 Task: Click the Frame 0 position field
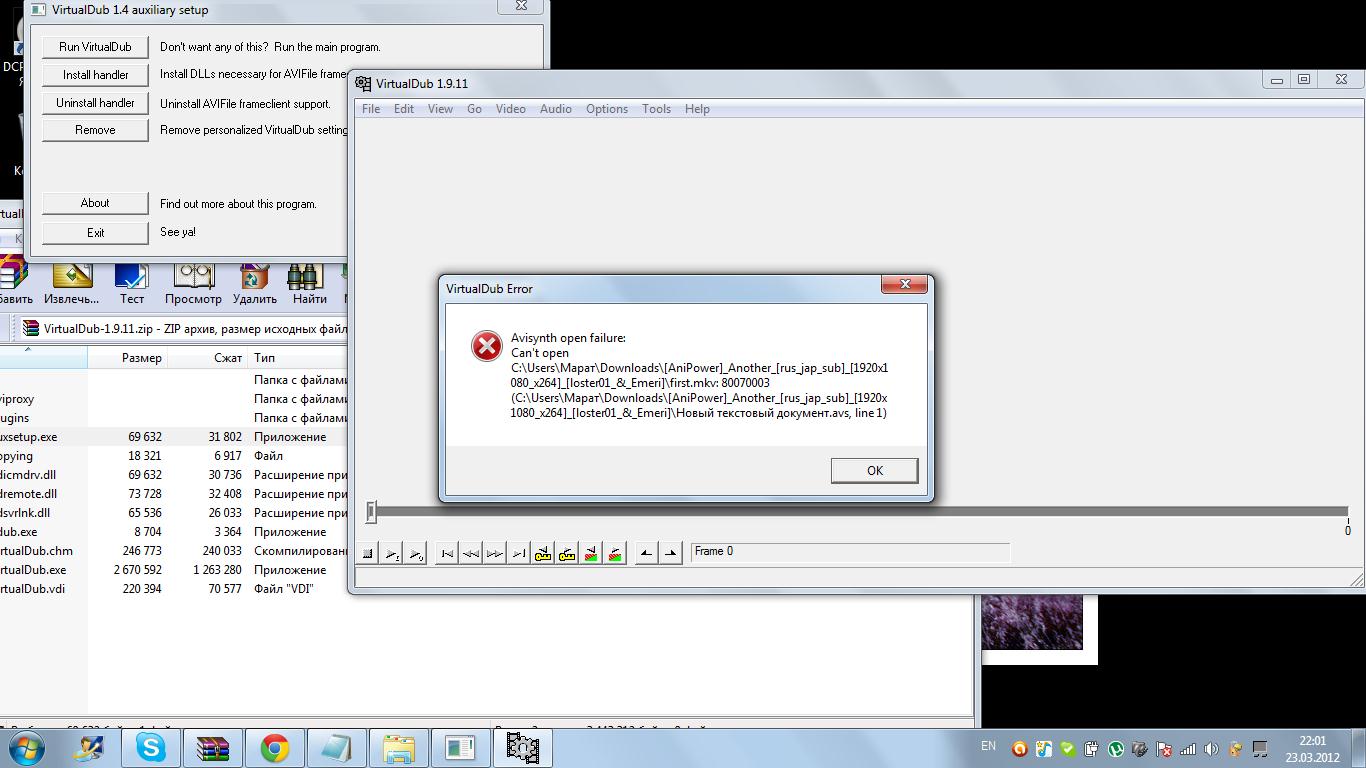[850, 552]
